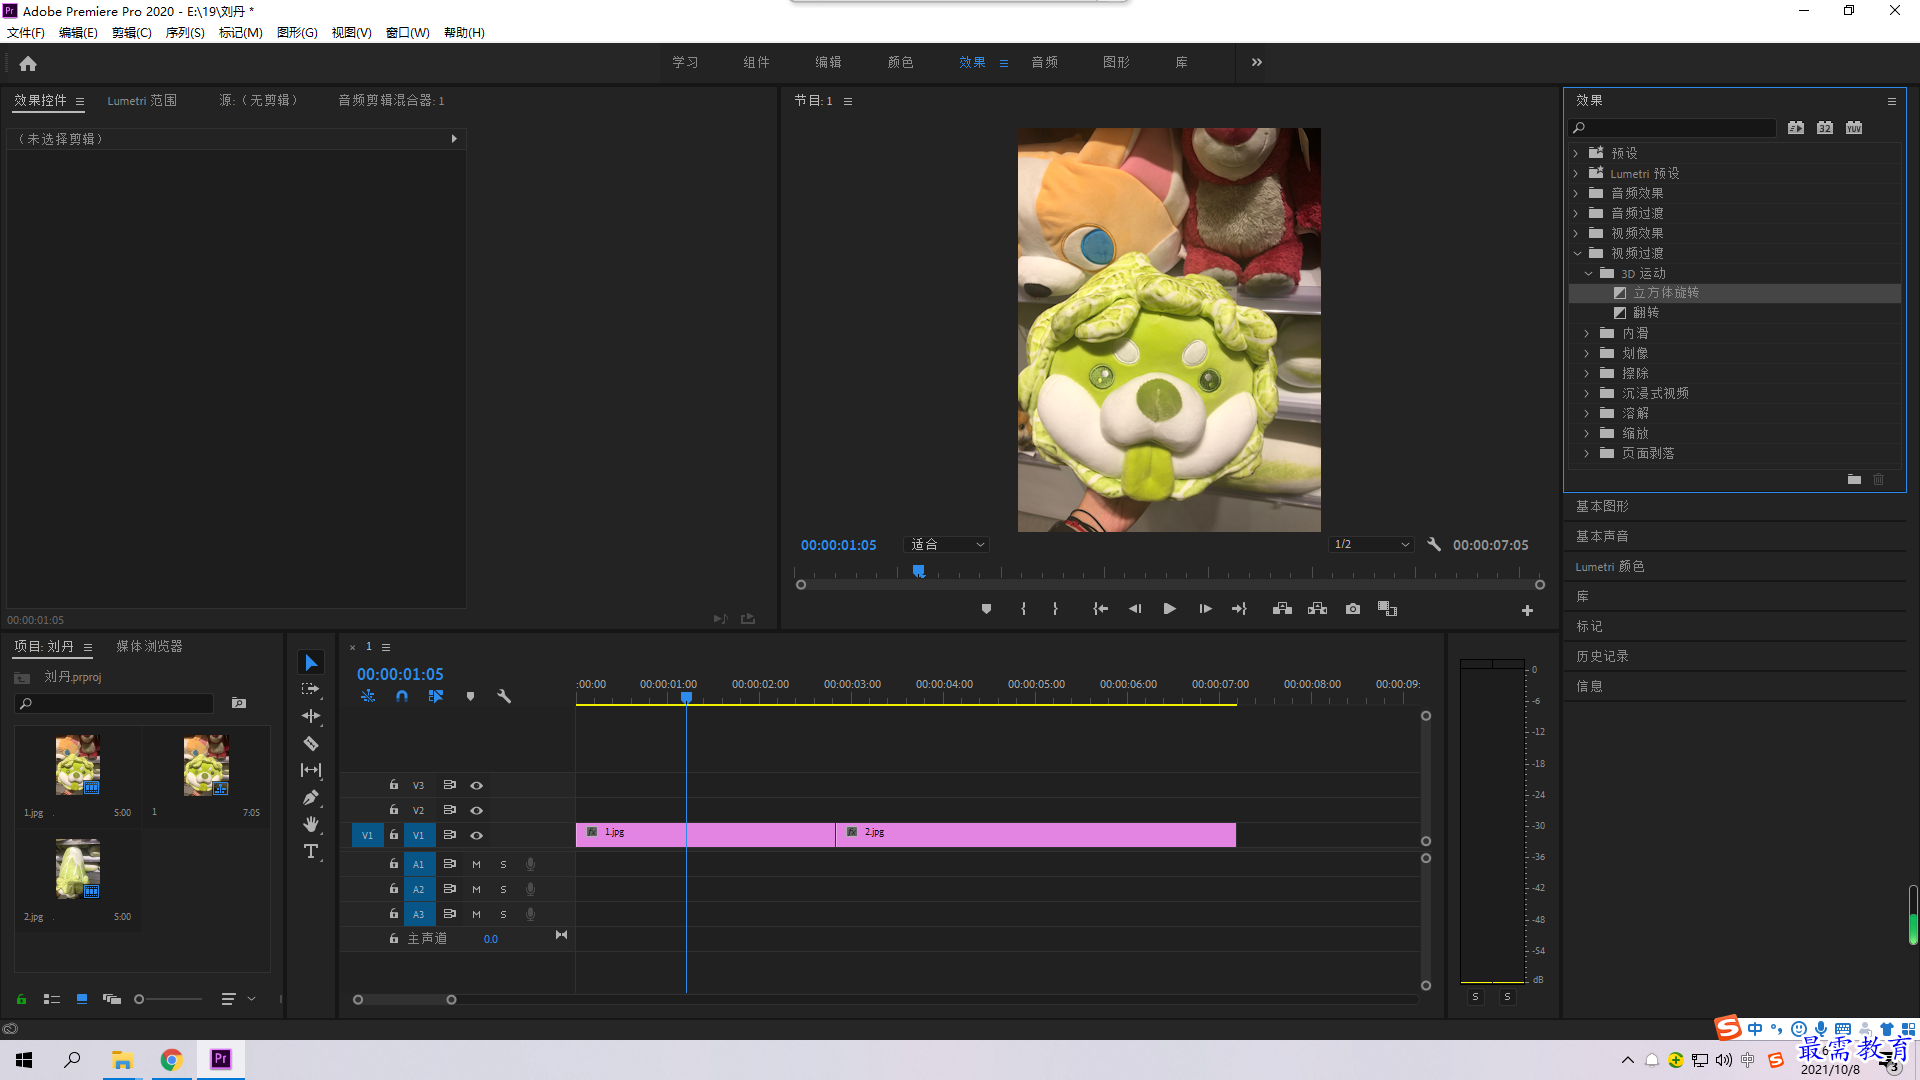Click the Add Marker button in monitor

tap(987, 609)
